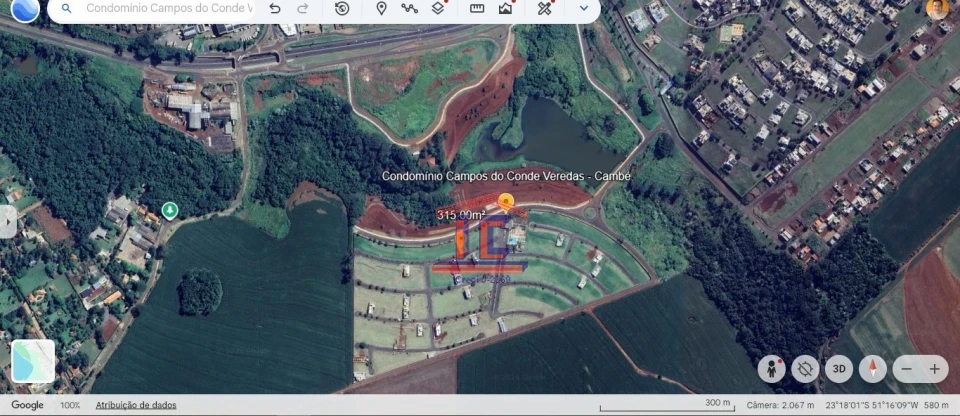Toggle the 3D view button
The width and height of the screenshot is (960, 416).
point(839,369)
